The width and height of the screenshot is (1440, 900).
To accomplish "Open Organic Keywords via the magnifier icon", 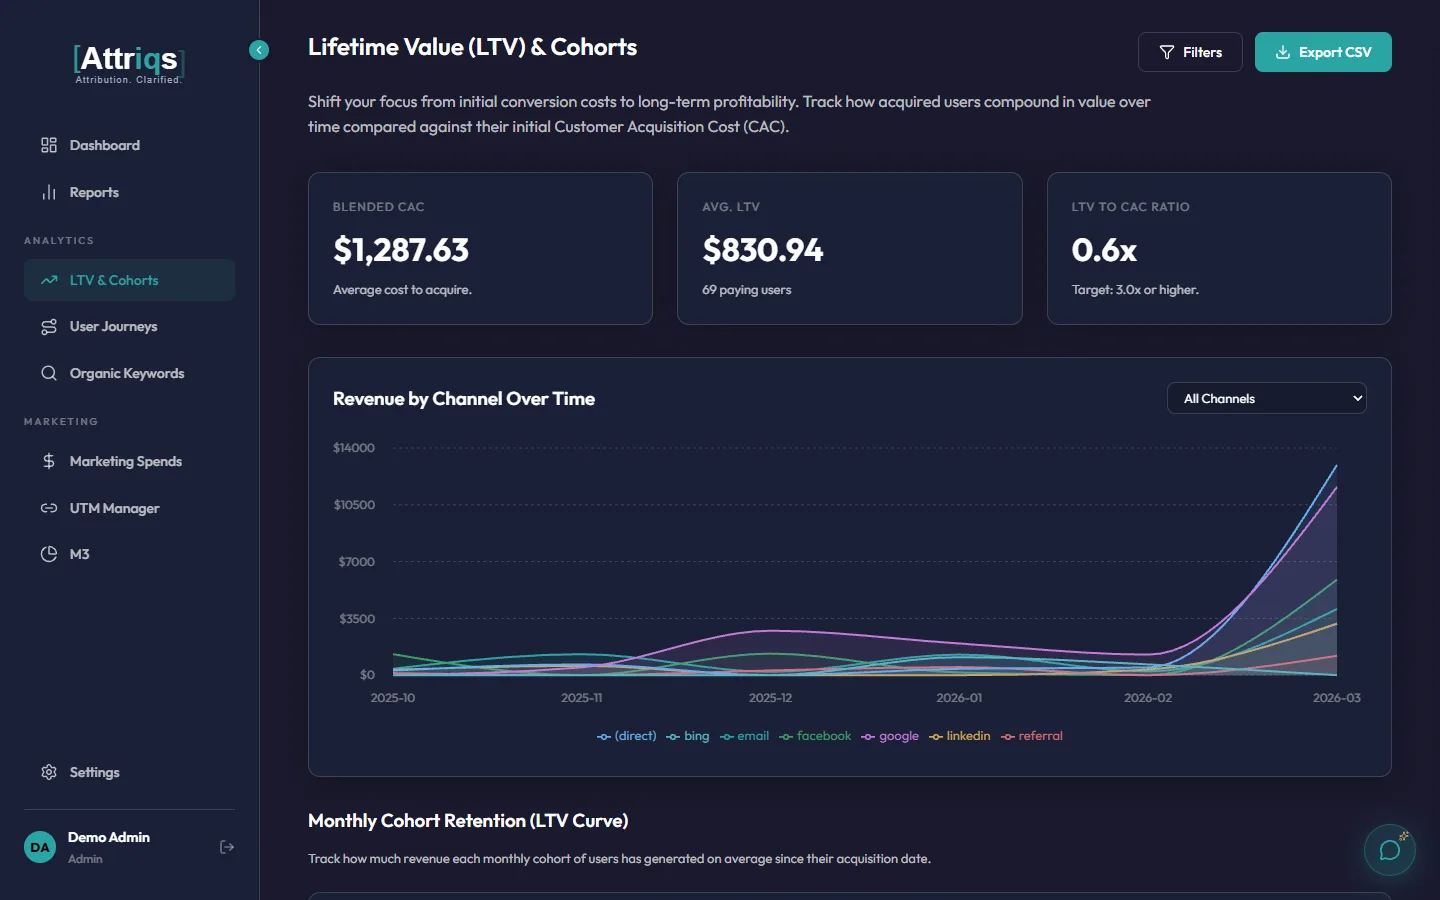I will [x=48, y=373].
